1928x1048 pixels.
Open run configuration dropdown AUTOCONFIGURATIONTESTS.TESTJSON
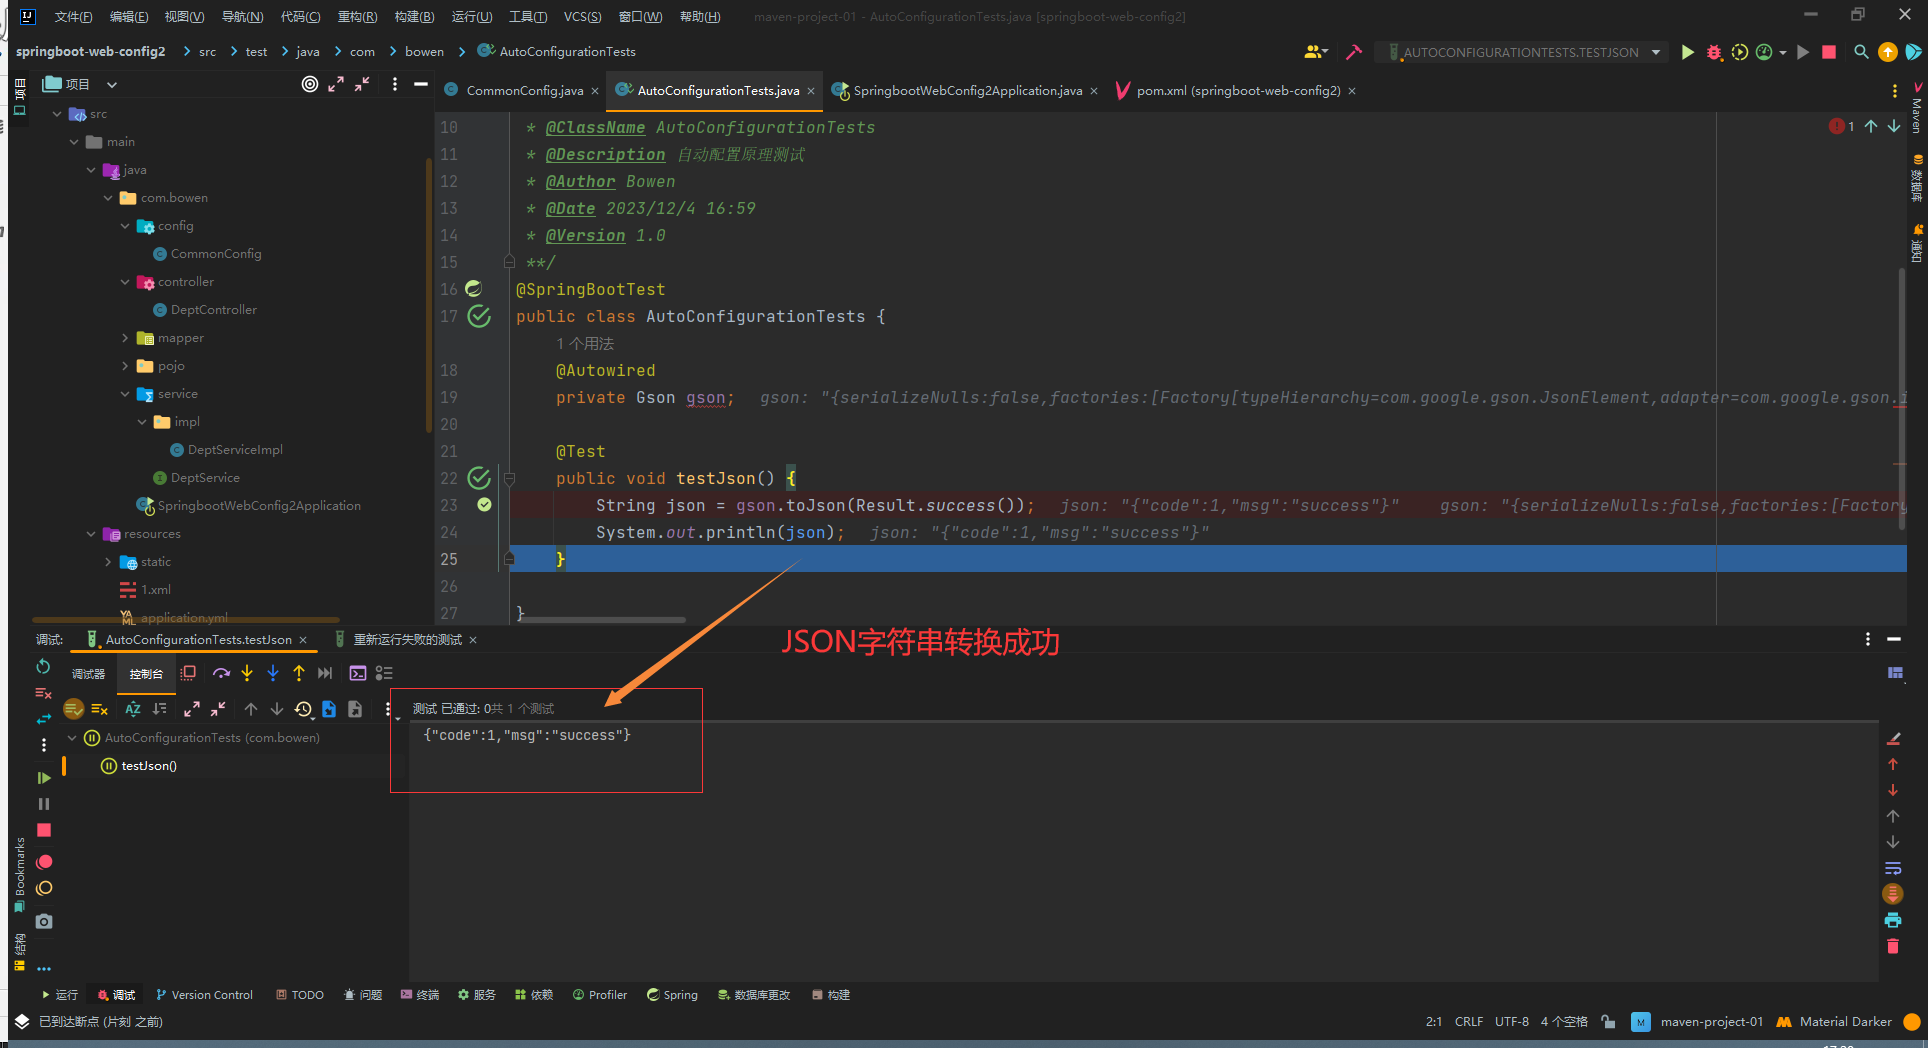(1524, 52)
